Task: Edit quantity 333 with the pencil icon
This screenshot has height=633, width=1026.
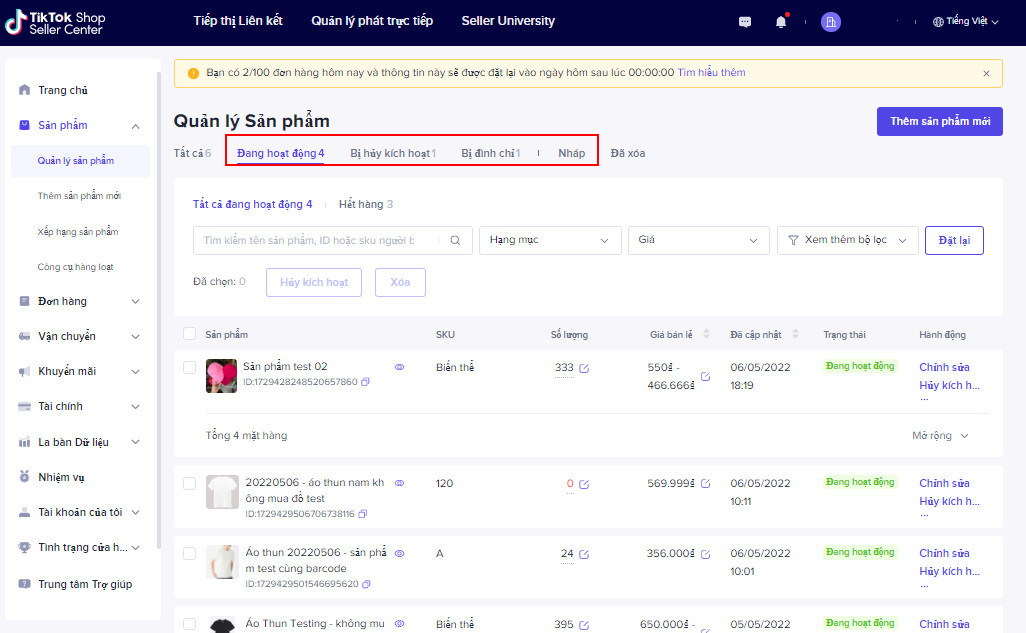Action: (x=584, y=368)
